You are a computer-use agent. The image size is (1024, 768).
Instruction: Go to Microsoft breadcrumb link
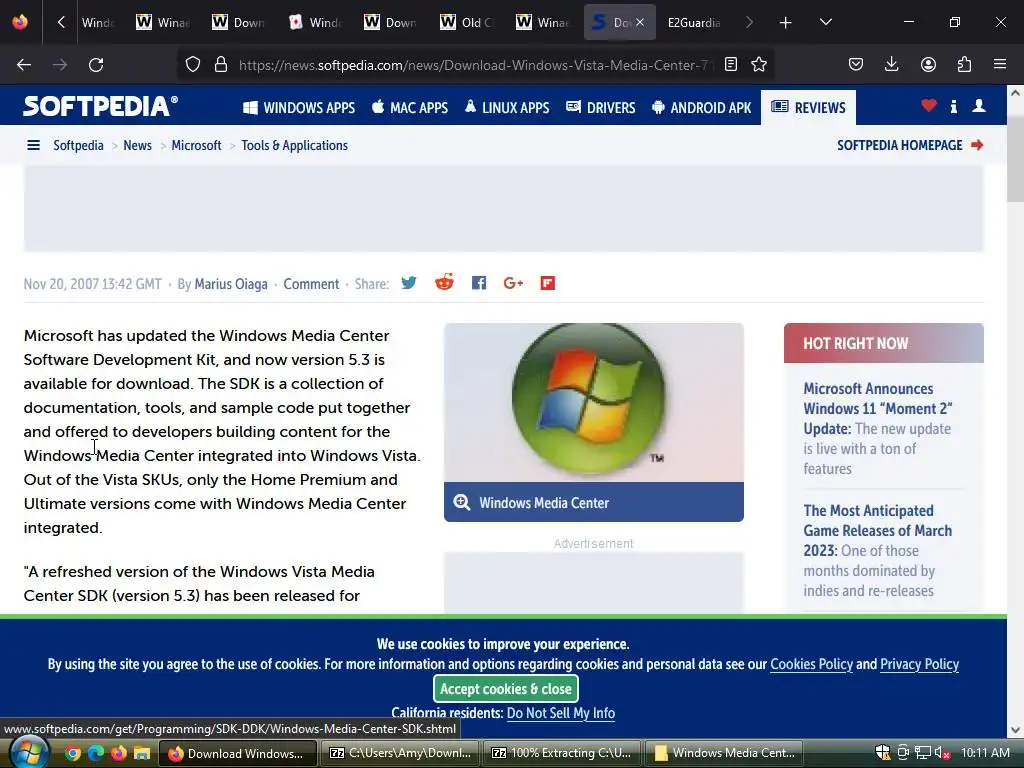(196, 145)
